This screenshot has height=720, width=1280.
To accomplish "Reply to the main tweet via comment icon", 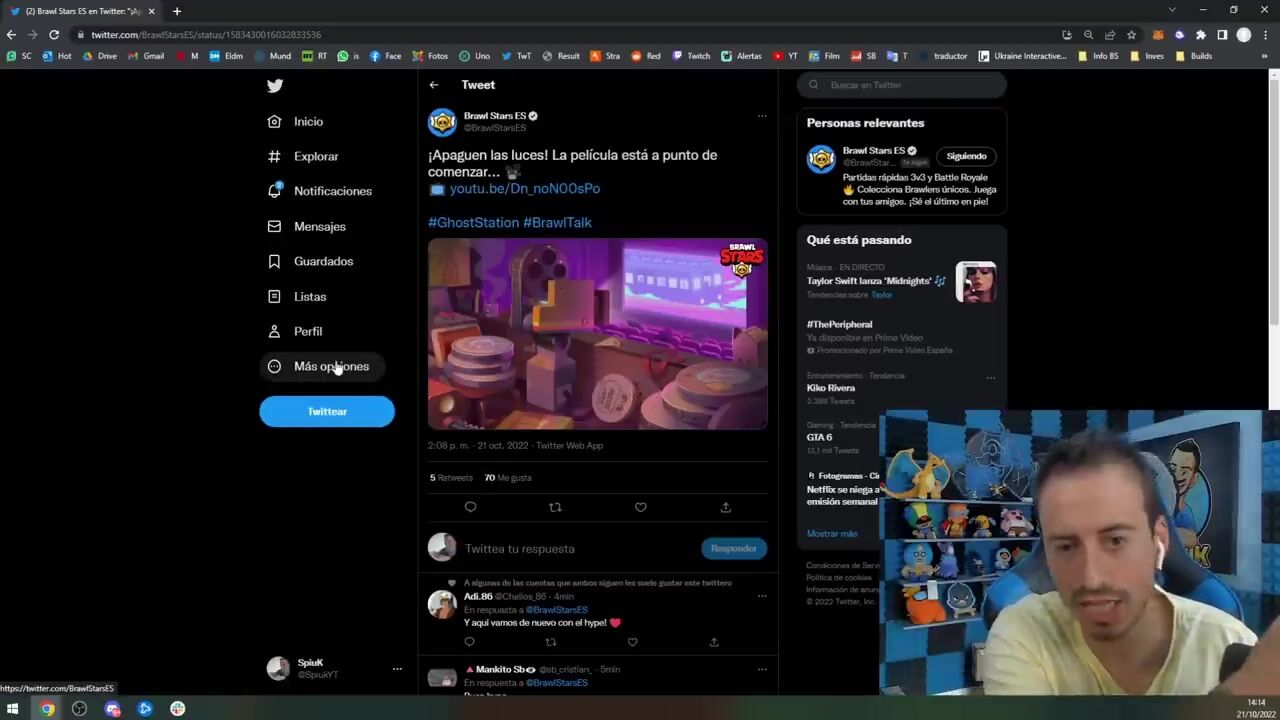I will point(470,507).
